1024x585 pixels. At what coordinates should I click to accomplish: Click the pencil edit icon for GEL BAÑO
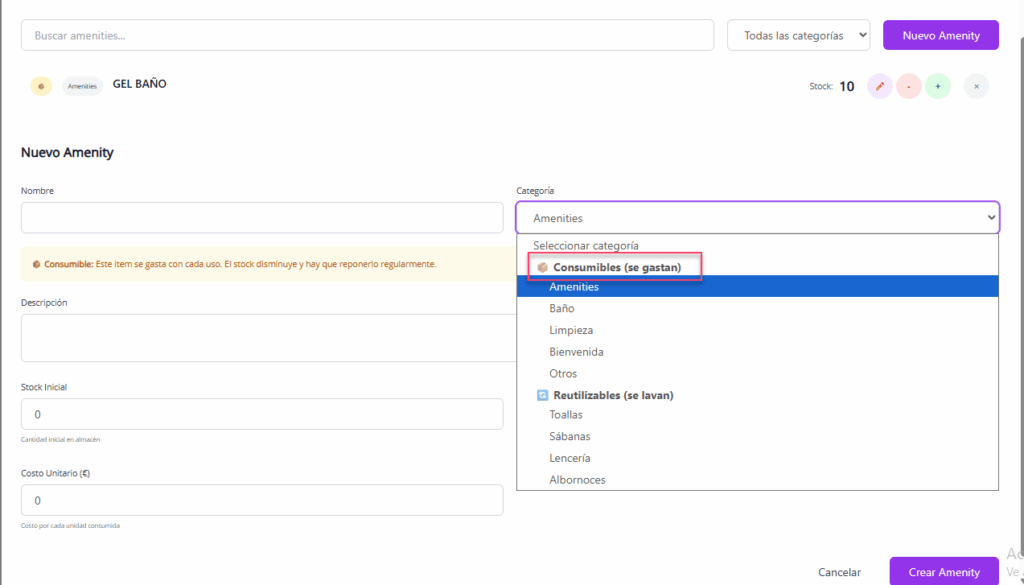click(x=879, y=86)
